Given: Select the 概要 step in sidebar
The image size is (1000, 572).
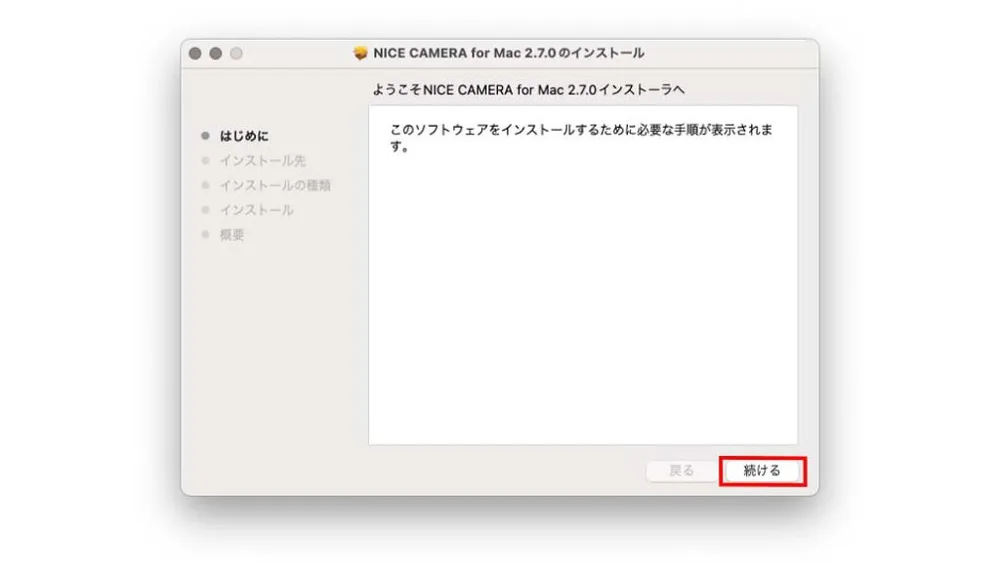Looking at the screenshot, I should [232, 235].
